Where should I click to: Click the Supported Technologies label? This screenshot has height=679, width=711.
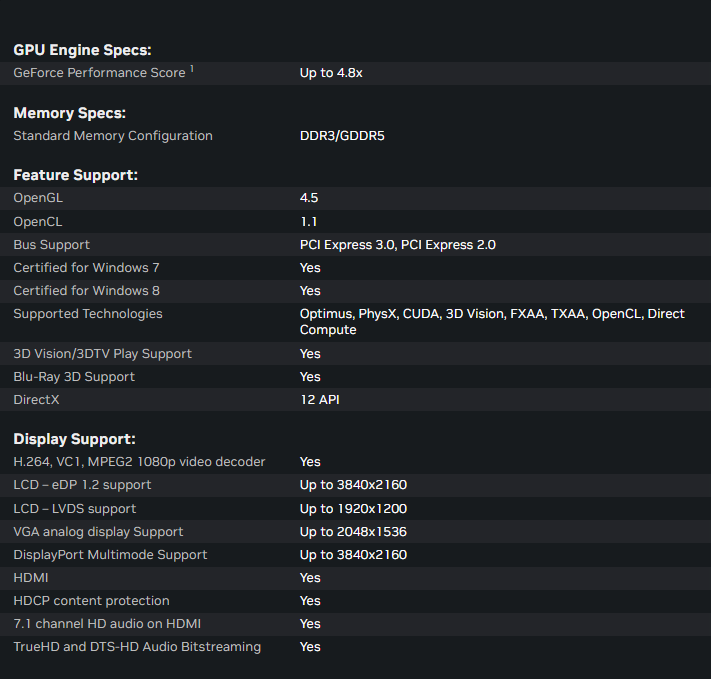tap(87, 314)
